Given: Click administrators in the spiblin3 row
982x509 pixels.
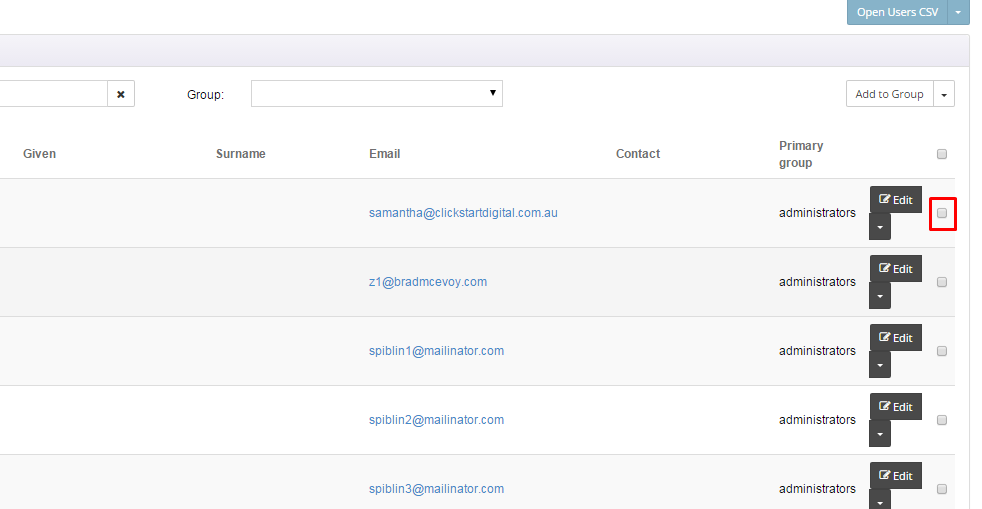Looking at the screenshot, I should tap(817, 488).
